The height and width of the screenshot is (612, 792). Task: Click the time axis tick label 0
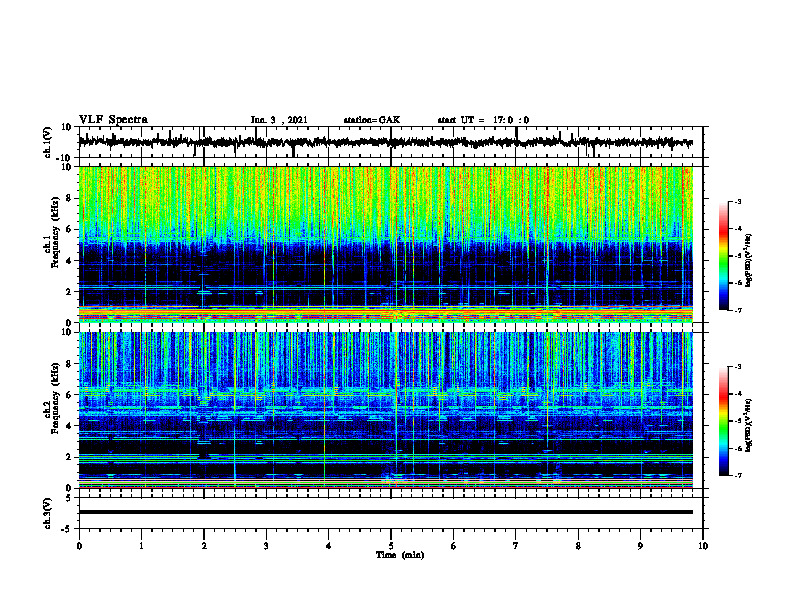[x=79, y=546]
